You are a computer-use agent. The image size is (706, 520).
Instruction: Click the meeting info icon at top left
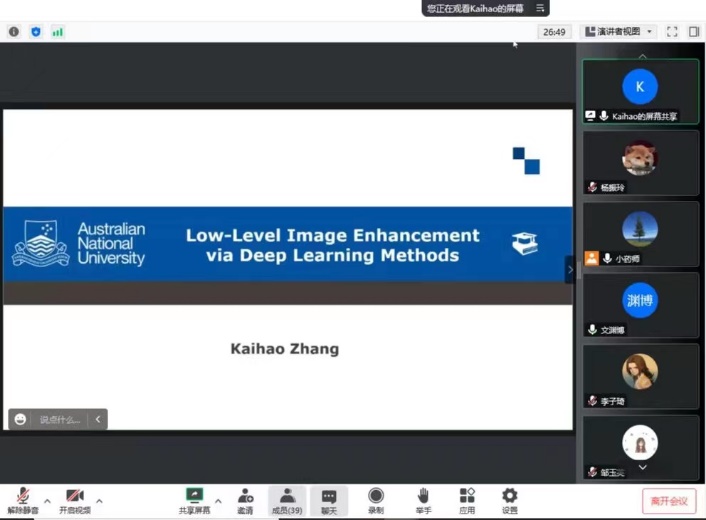[14, 32]
